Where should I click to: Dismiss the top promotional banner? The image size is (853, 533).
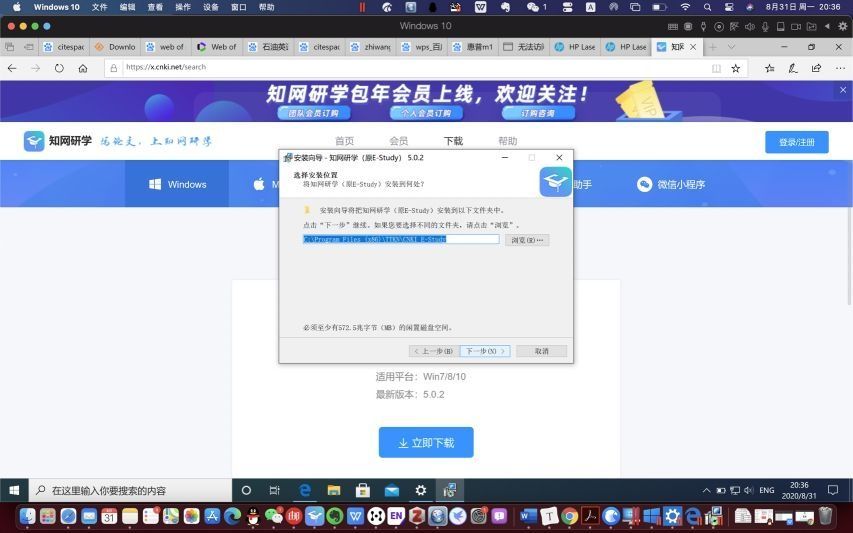[x=843, y=90]
